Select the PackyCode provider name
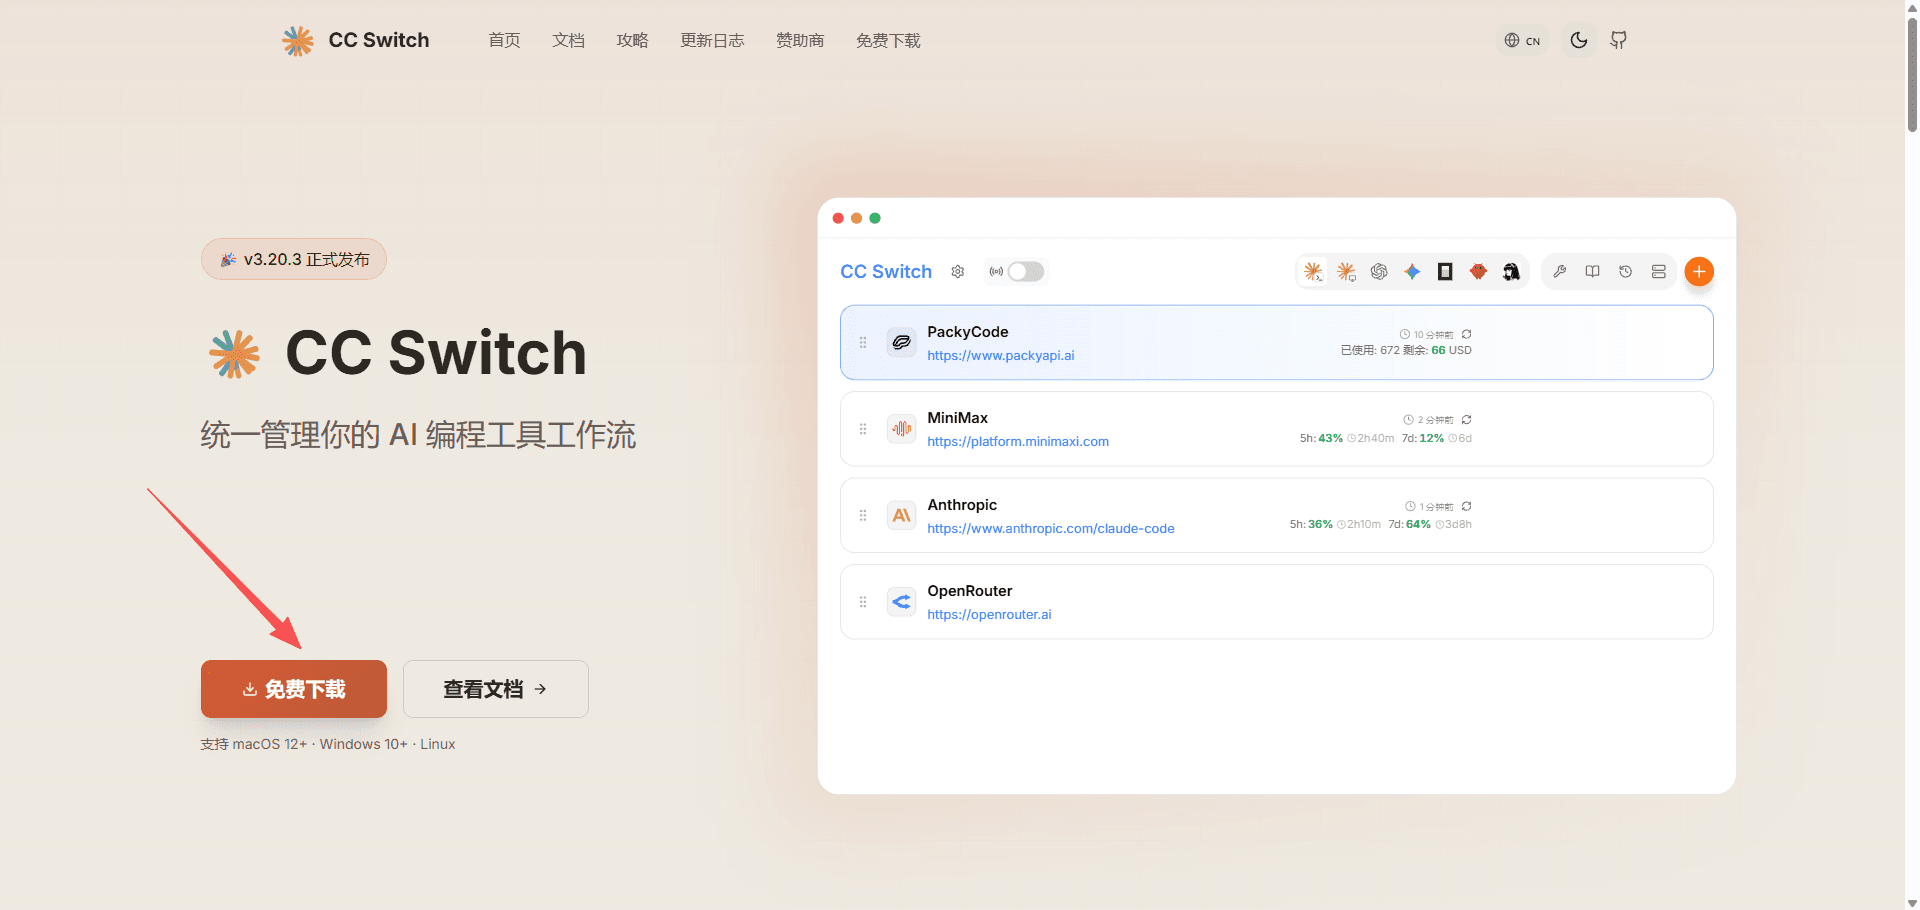The height and width of the screenshot is (910, 1920). 967,332
